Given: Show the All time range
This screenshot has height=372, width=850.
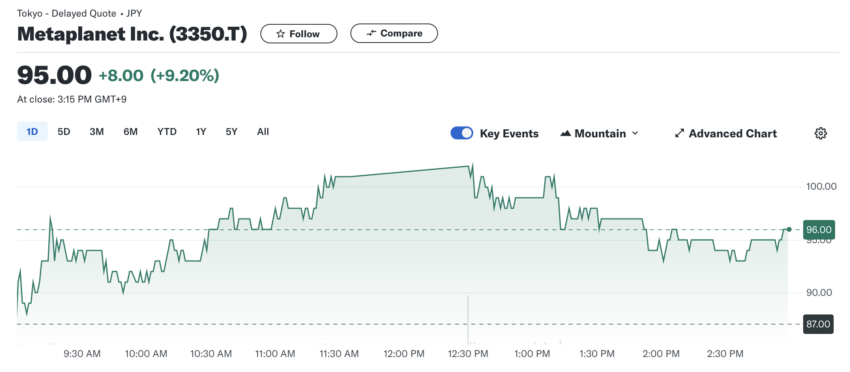Looking at the screenshot, I should click(x=263, y=132).
